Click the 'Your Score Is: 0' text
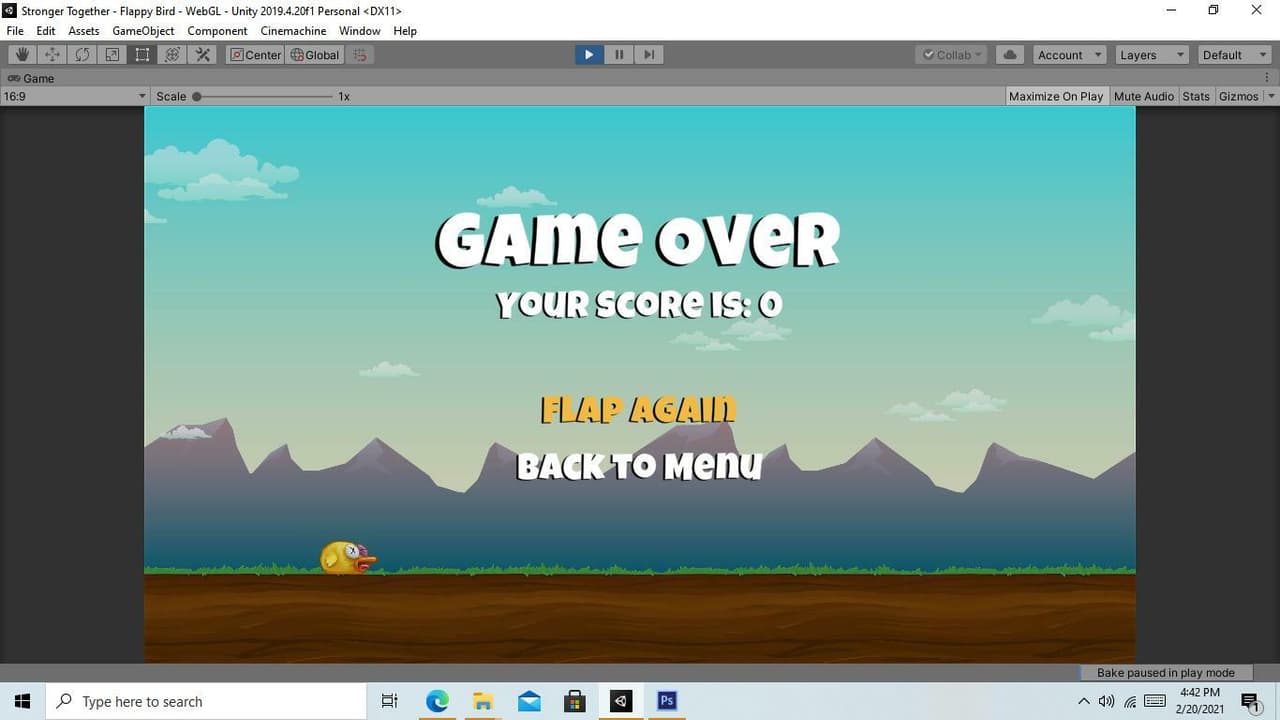 pos(639,304)
